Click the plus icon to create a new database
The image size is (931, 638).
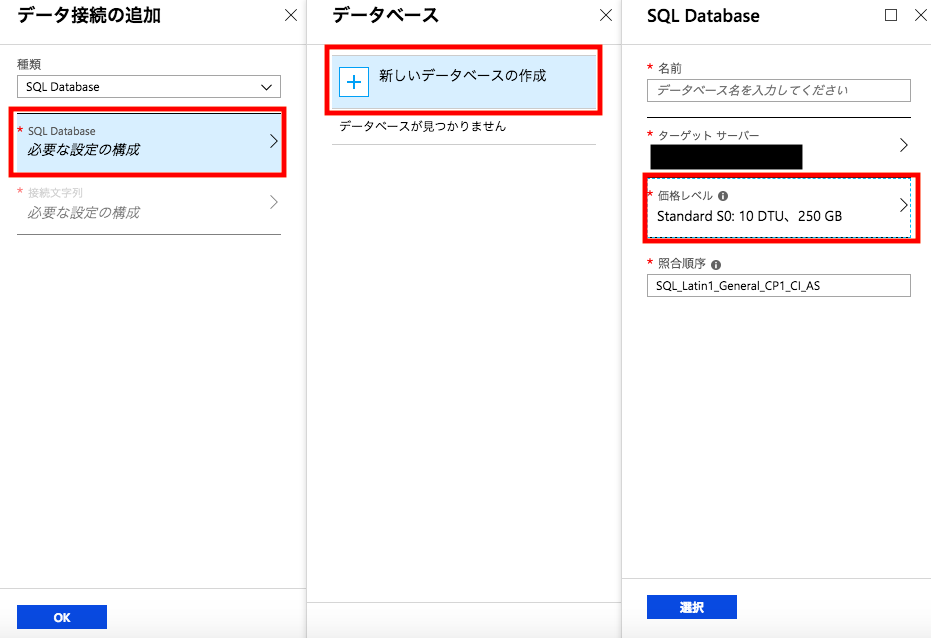coord(353,82)
